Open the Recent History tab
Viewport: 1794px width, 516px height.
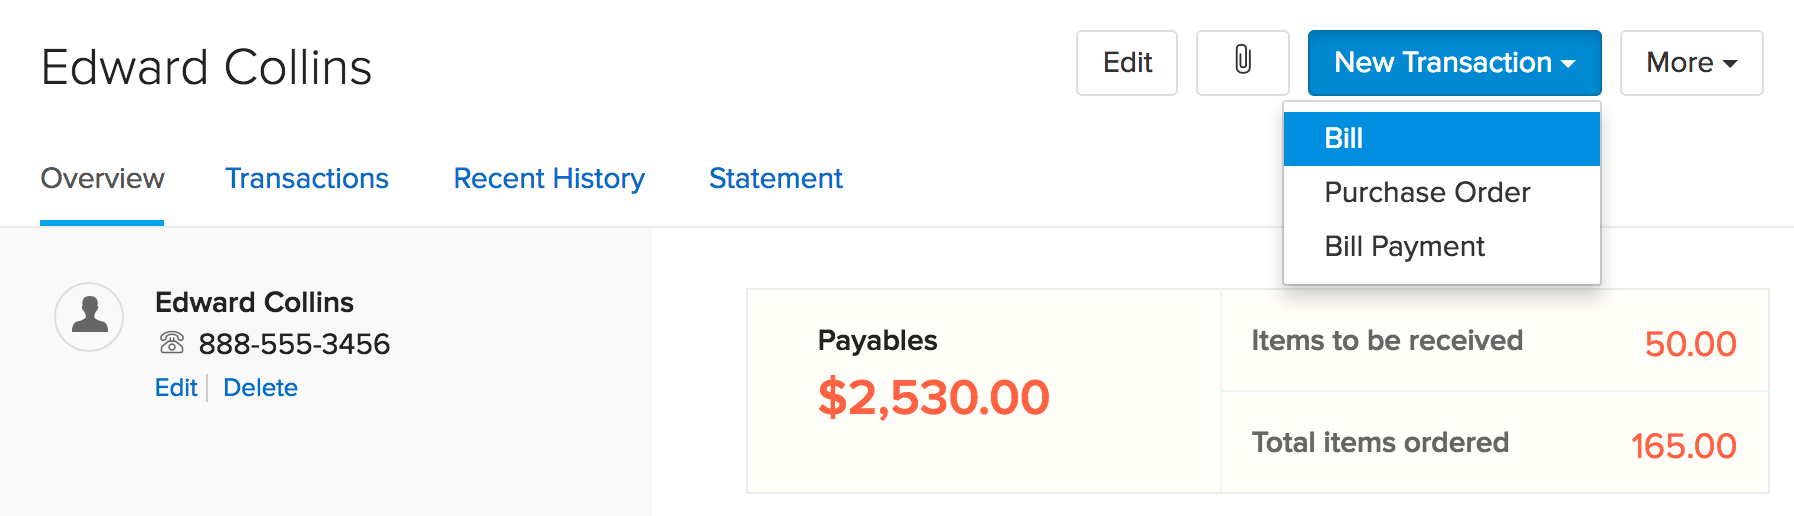point(549,178)
